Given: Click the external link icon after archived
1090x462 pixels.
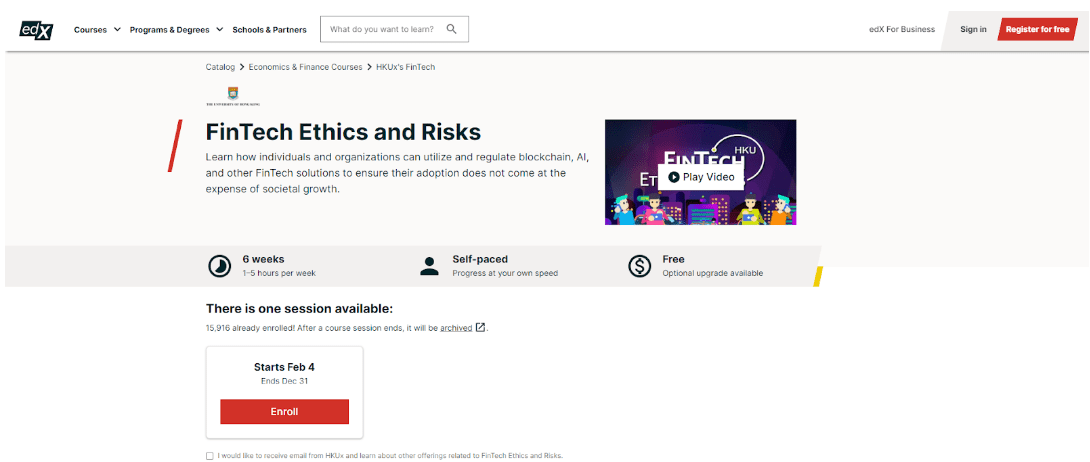Looking at the screenshot, I should [481, 327].
